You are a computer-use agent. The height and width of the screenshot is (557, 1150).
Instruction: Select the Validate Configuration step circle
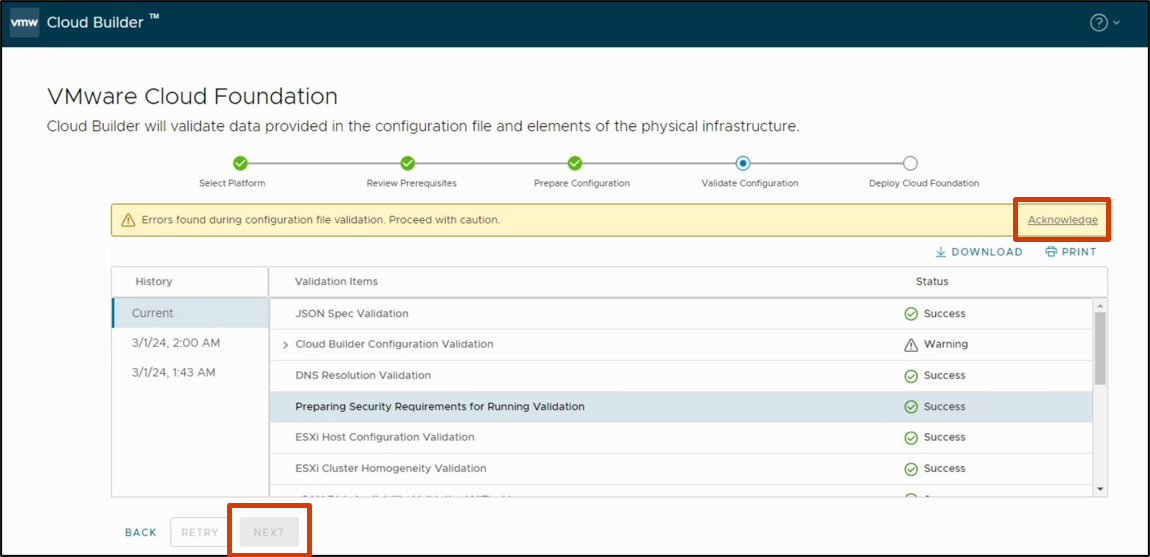743,163
